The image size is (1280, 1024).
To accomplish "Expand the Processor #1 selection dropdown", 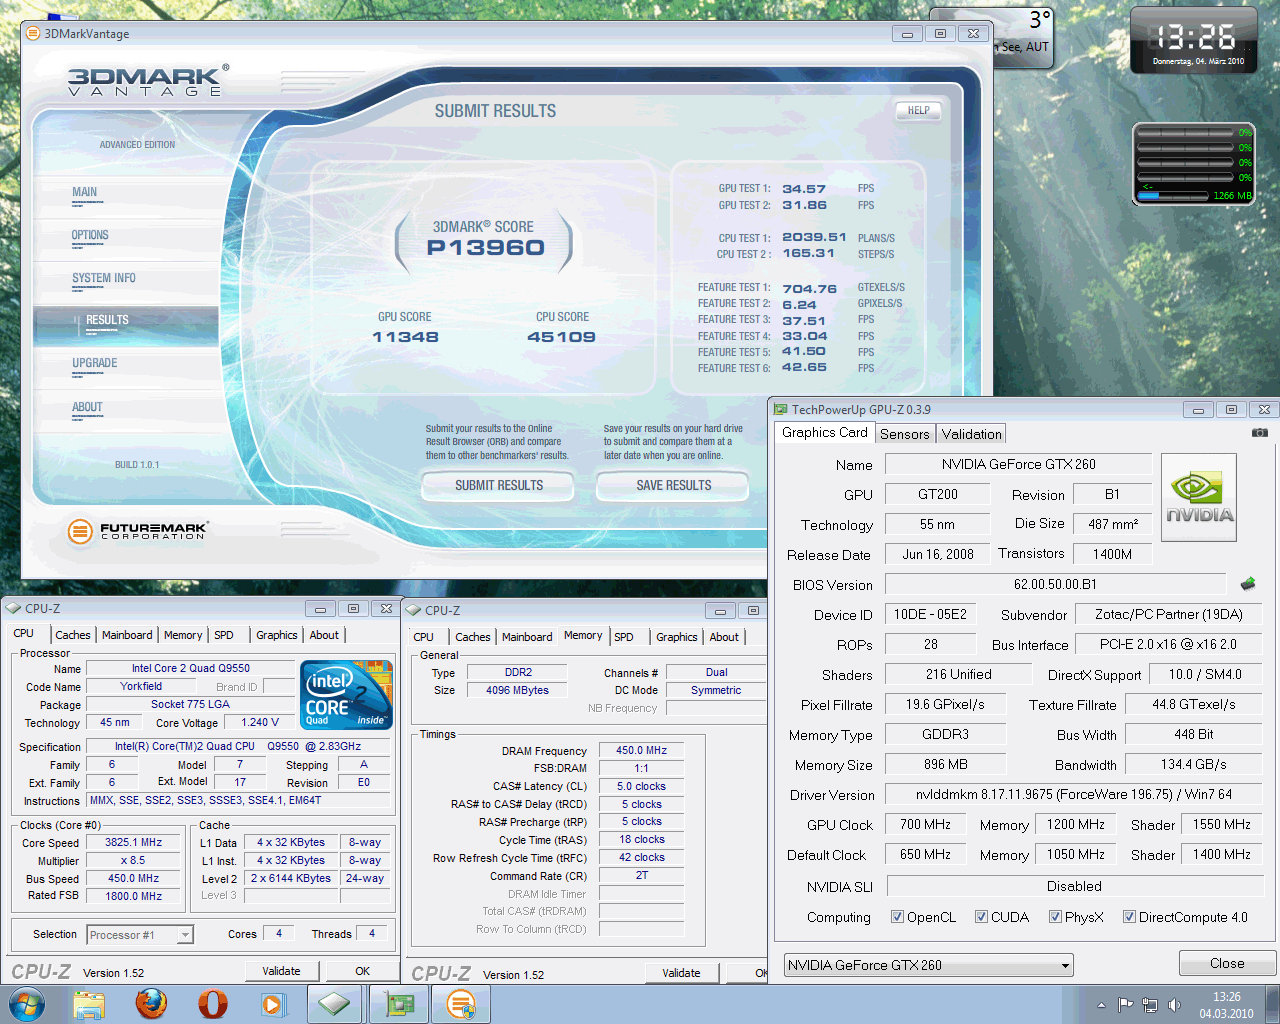I will [x=185, y=935].
